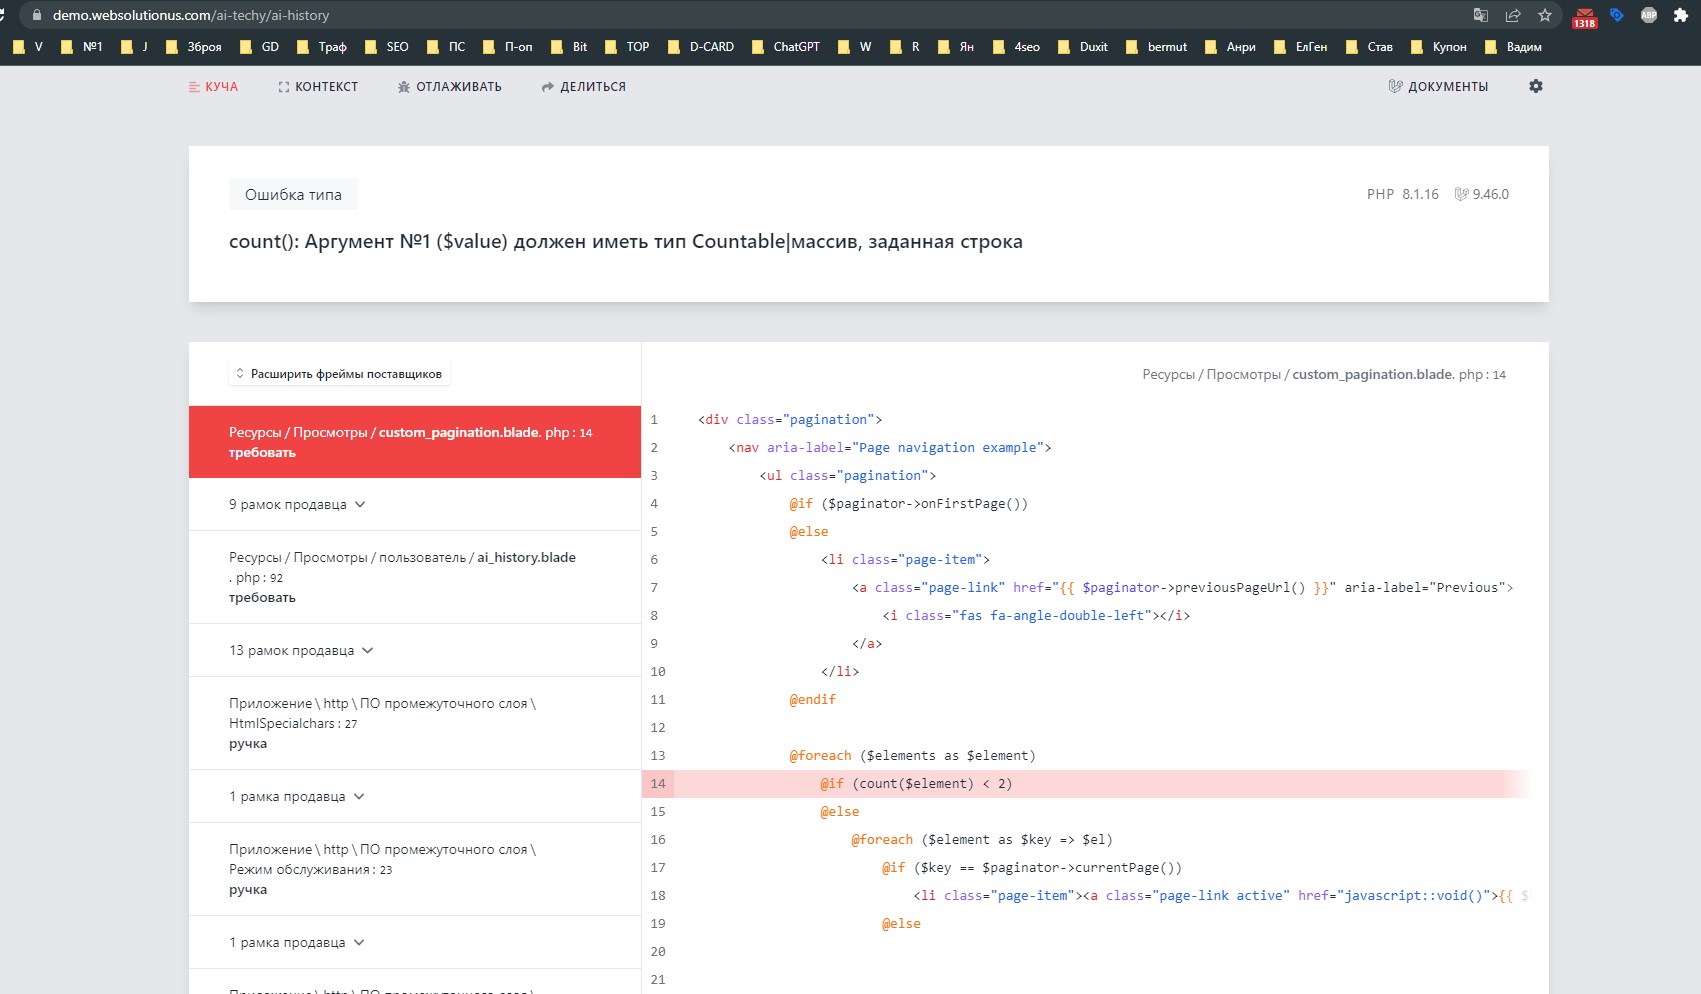Switch to the КОНТЕКСТ tab
This screenshot has height=994, width=1701.
click(318, 87)
